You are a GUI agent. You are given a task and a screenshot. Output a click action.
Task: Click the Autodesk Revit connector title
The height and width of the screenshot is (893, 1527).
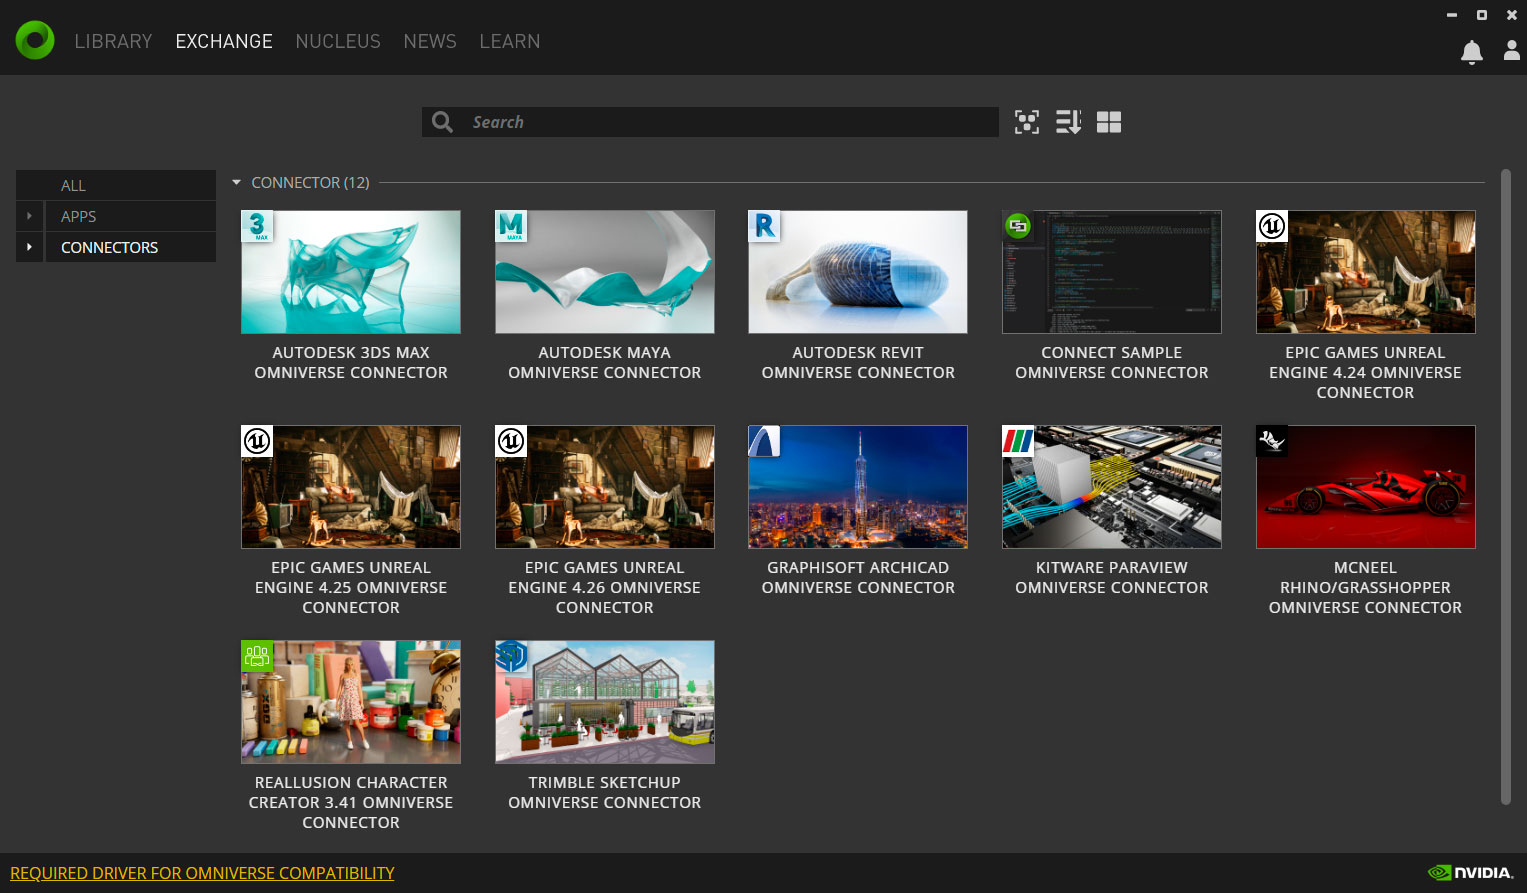tap(858, 363)
